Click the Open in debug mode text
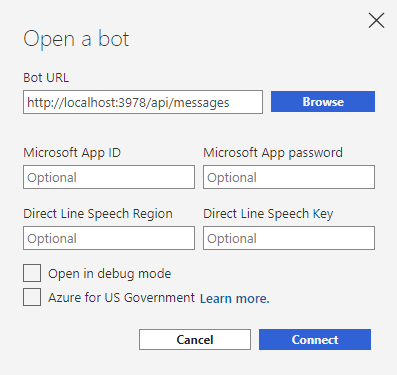The image size is (397, 375). point(110,274)
